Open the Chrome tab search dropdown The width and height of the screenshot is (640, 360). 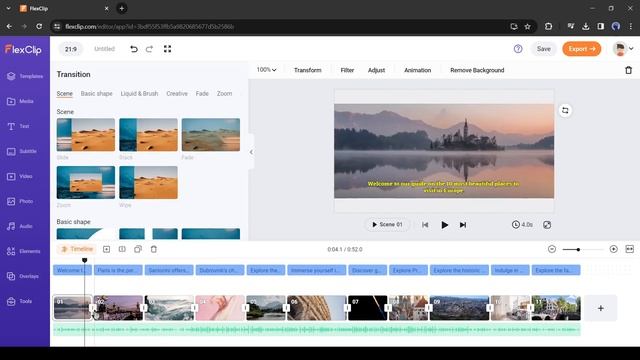8,8
